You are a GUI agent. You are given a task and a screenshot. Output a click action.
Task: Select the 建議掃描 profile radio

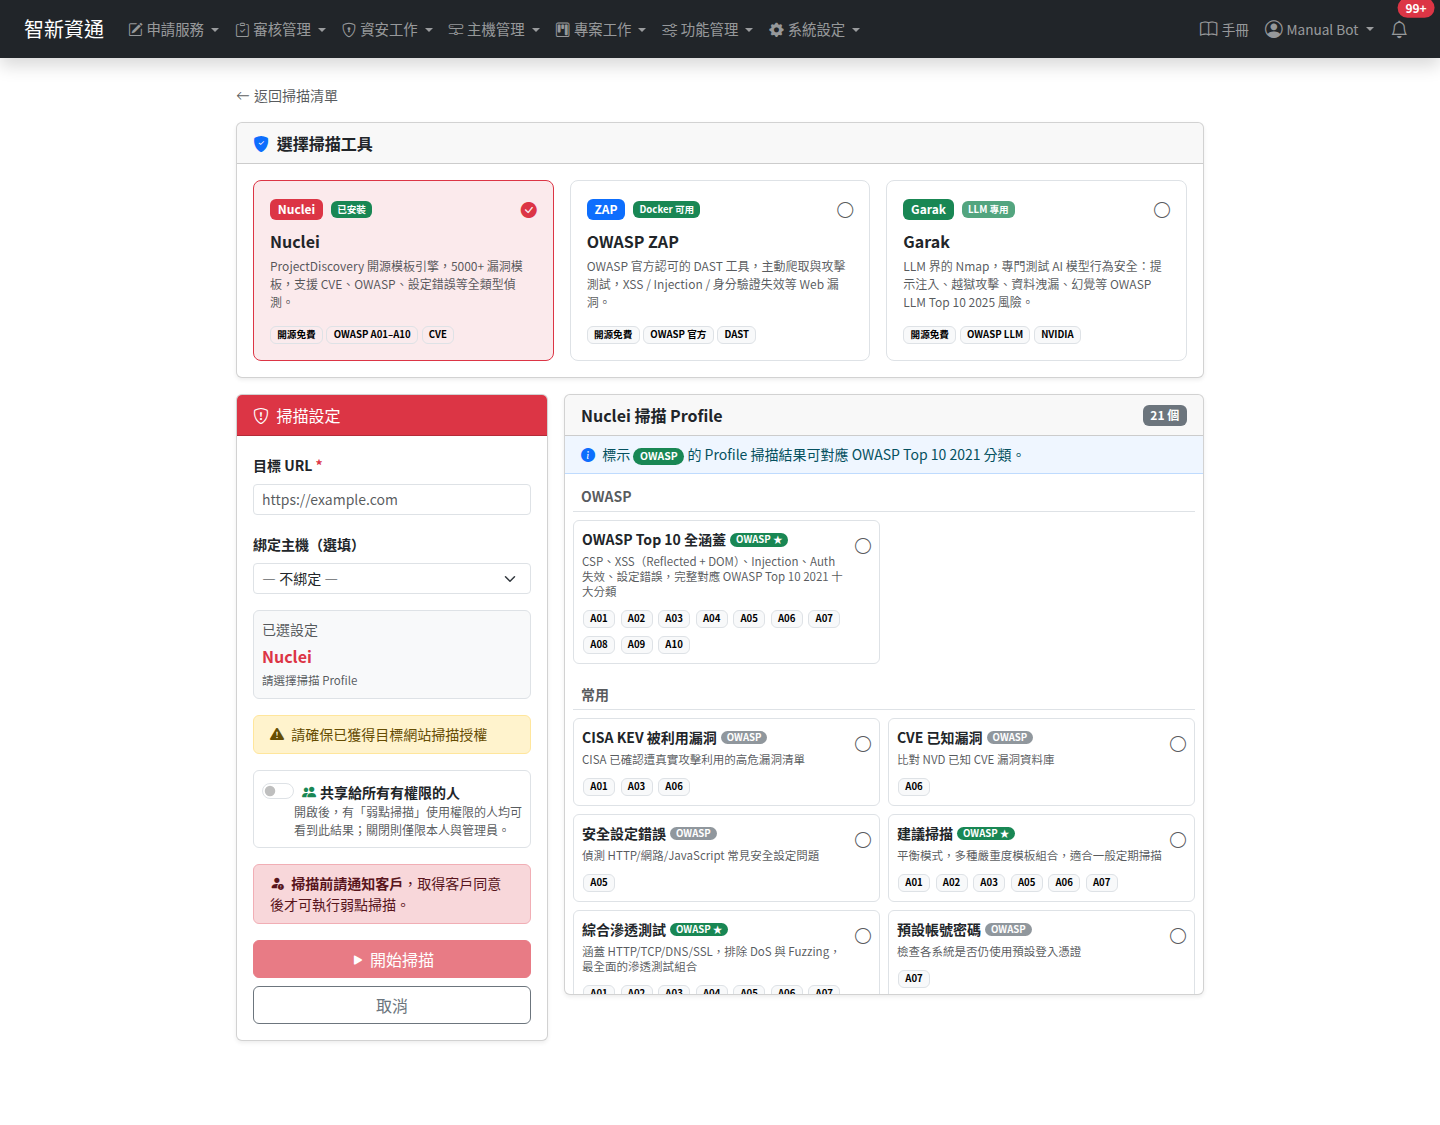coord(1178,840)
